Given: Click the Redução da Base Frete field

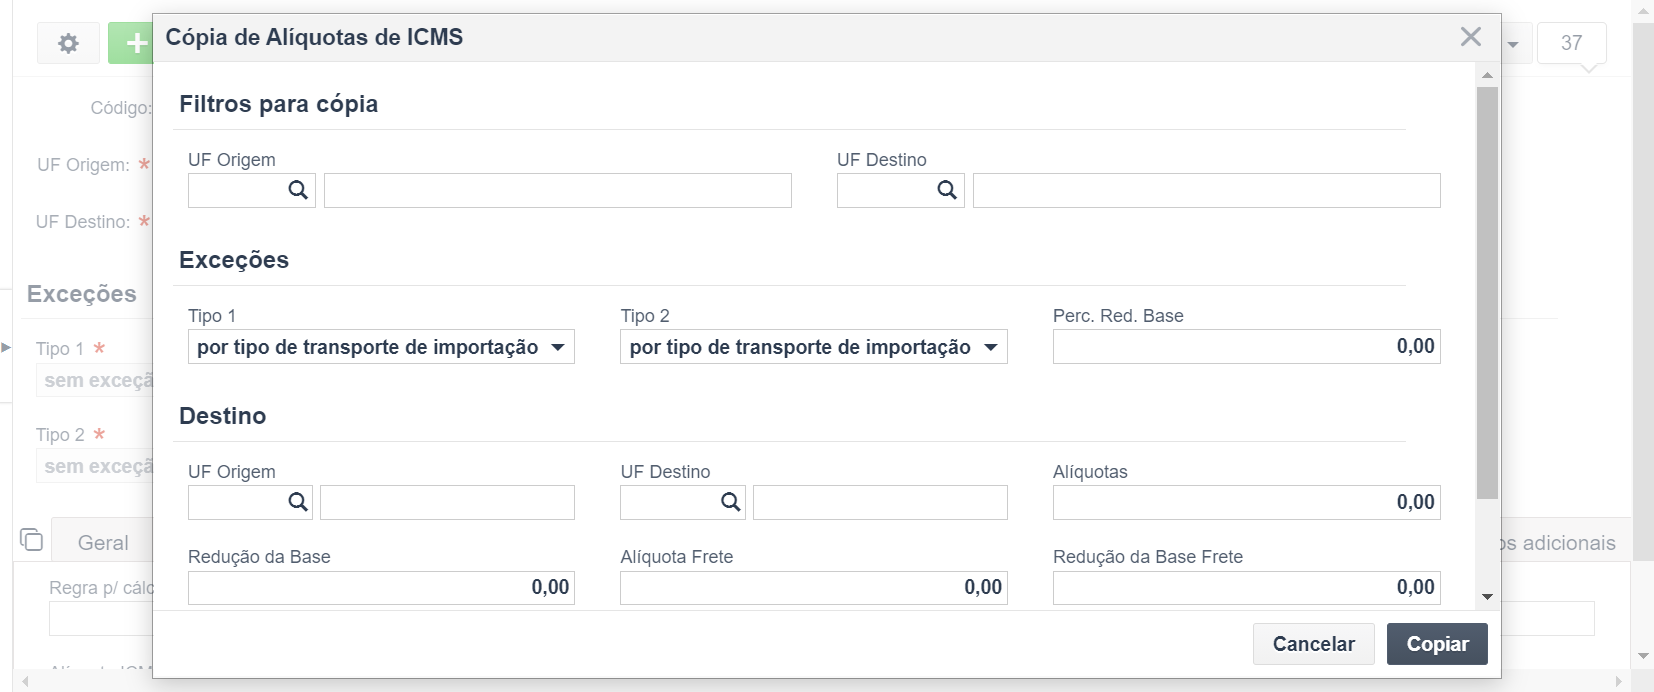Looking at the screenshot, I should pos(1246,588).
